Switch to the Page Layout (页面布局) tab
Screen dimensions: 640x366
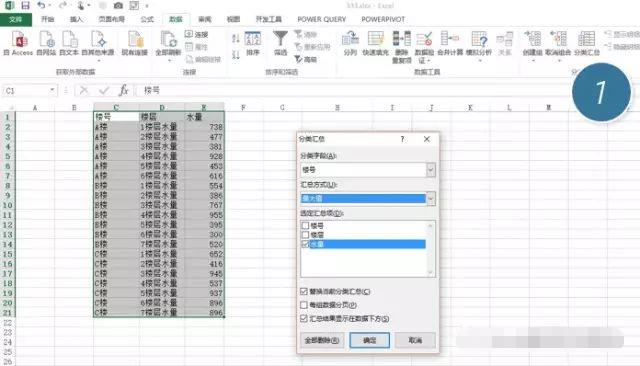(x=111, y=19)
